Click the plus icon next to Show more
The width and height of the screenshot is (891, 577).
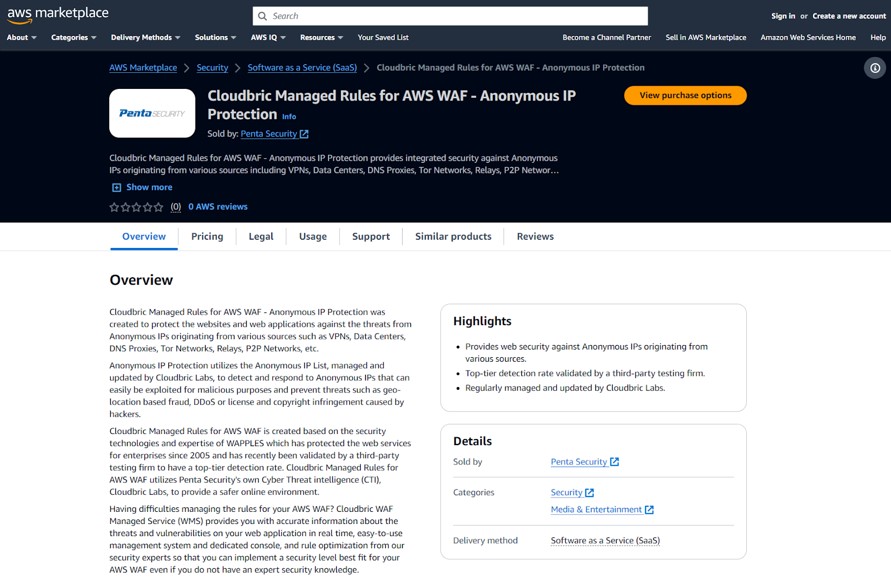pos(116,188)
